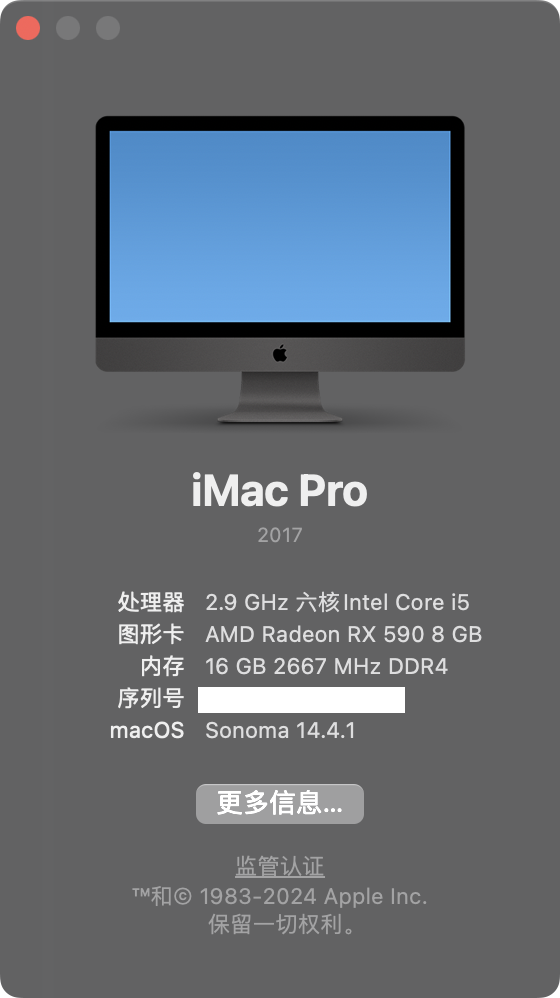Viewport: 560px width, 998px height.
Task: Select the 16 GB 2667 MHz DDR4 text
Action: click(x=326, y=666)
